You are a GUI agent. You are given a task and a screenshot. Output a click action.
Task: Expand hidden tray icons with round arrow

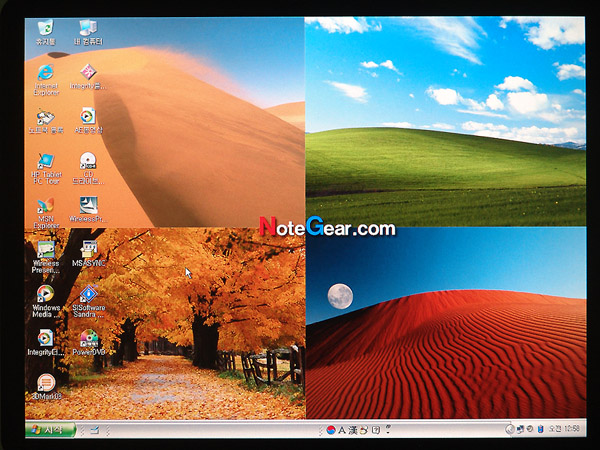(x=509, y=429)
